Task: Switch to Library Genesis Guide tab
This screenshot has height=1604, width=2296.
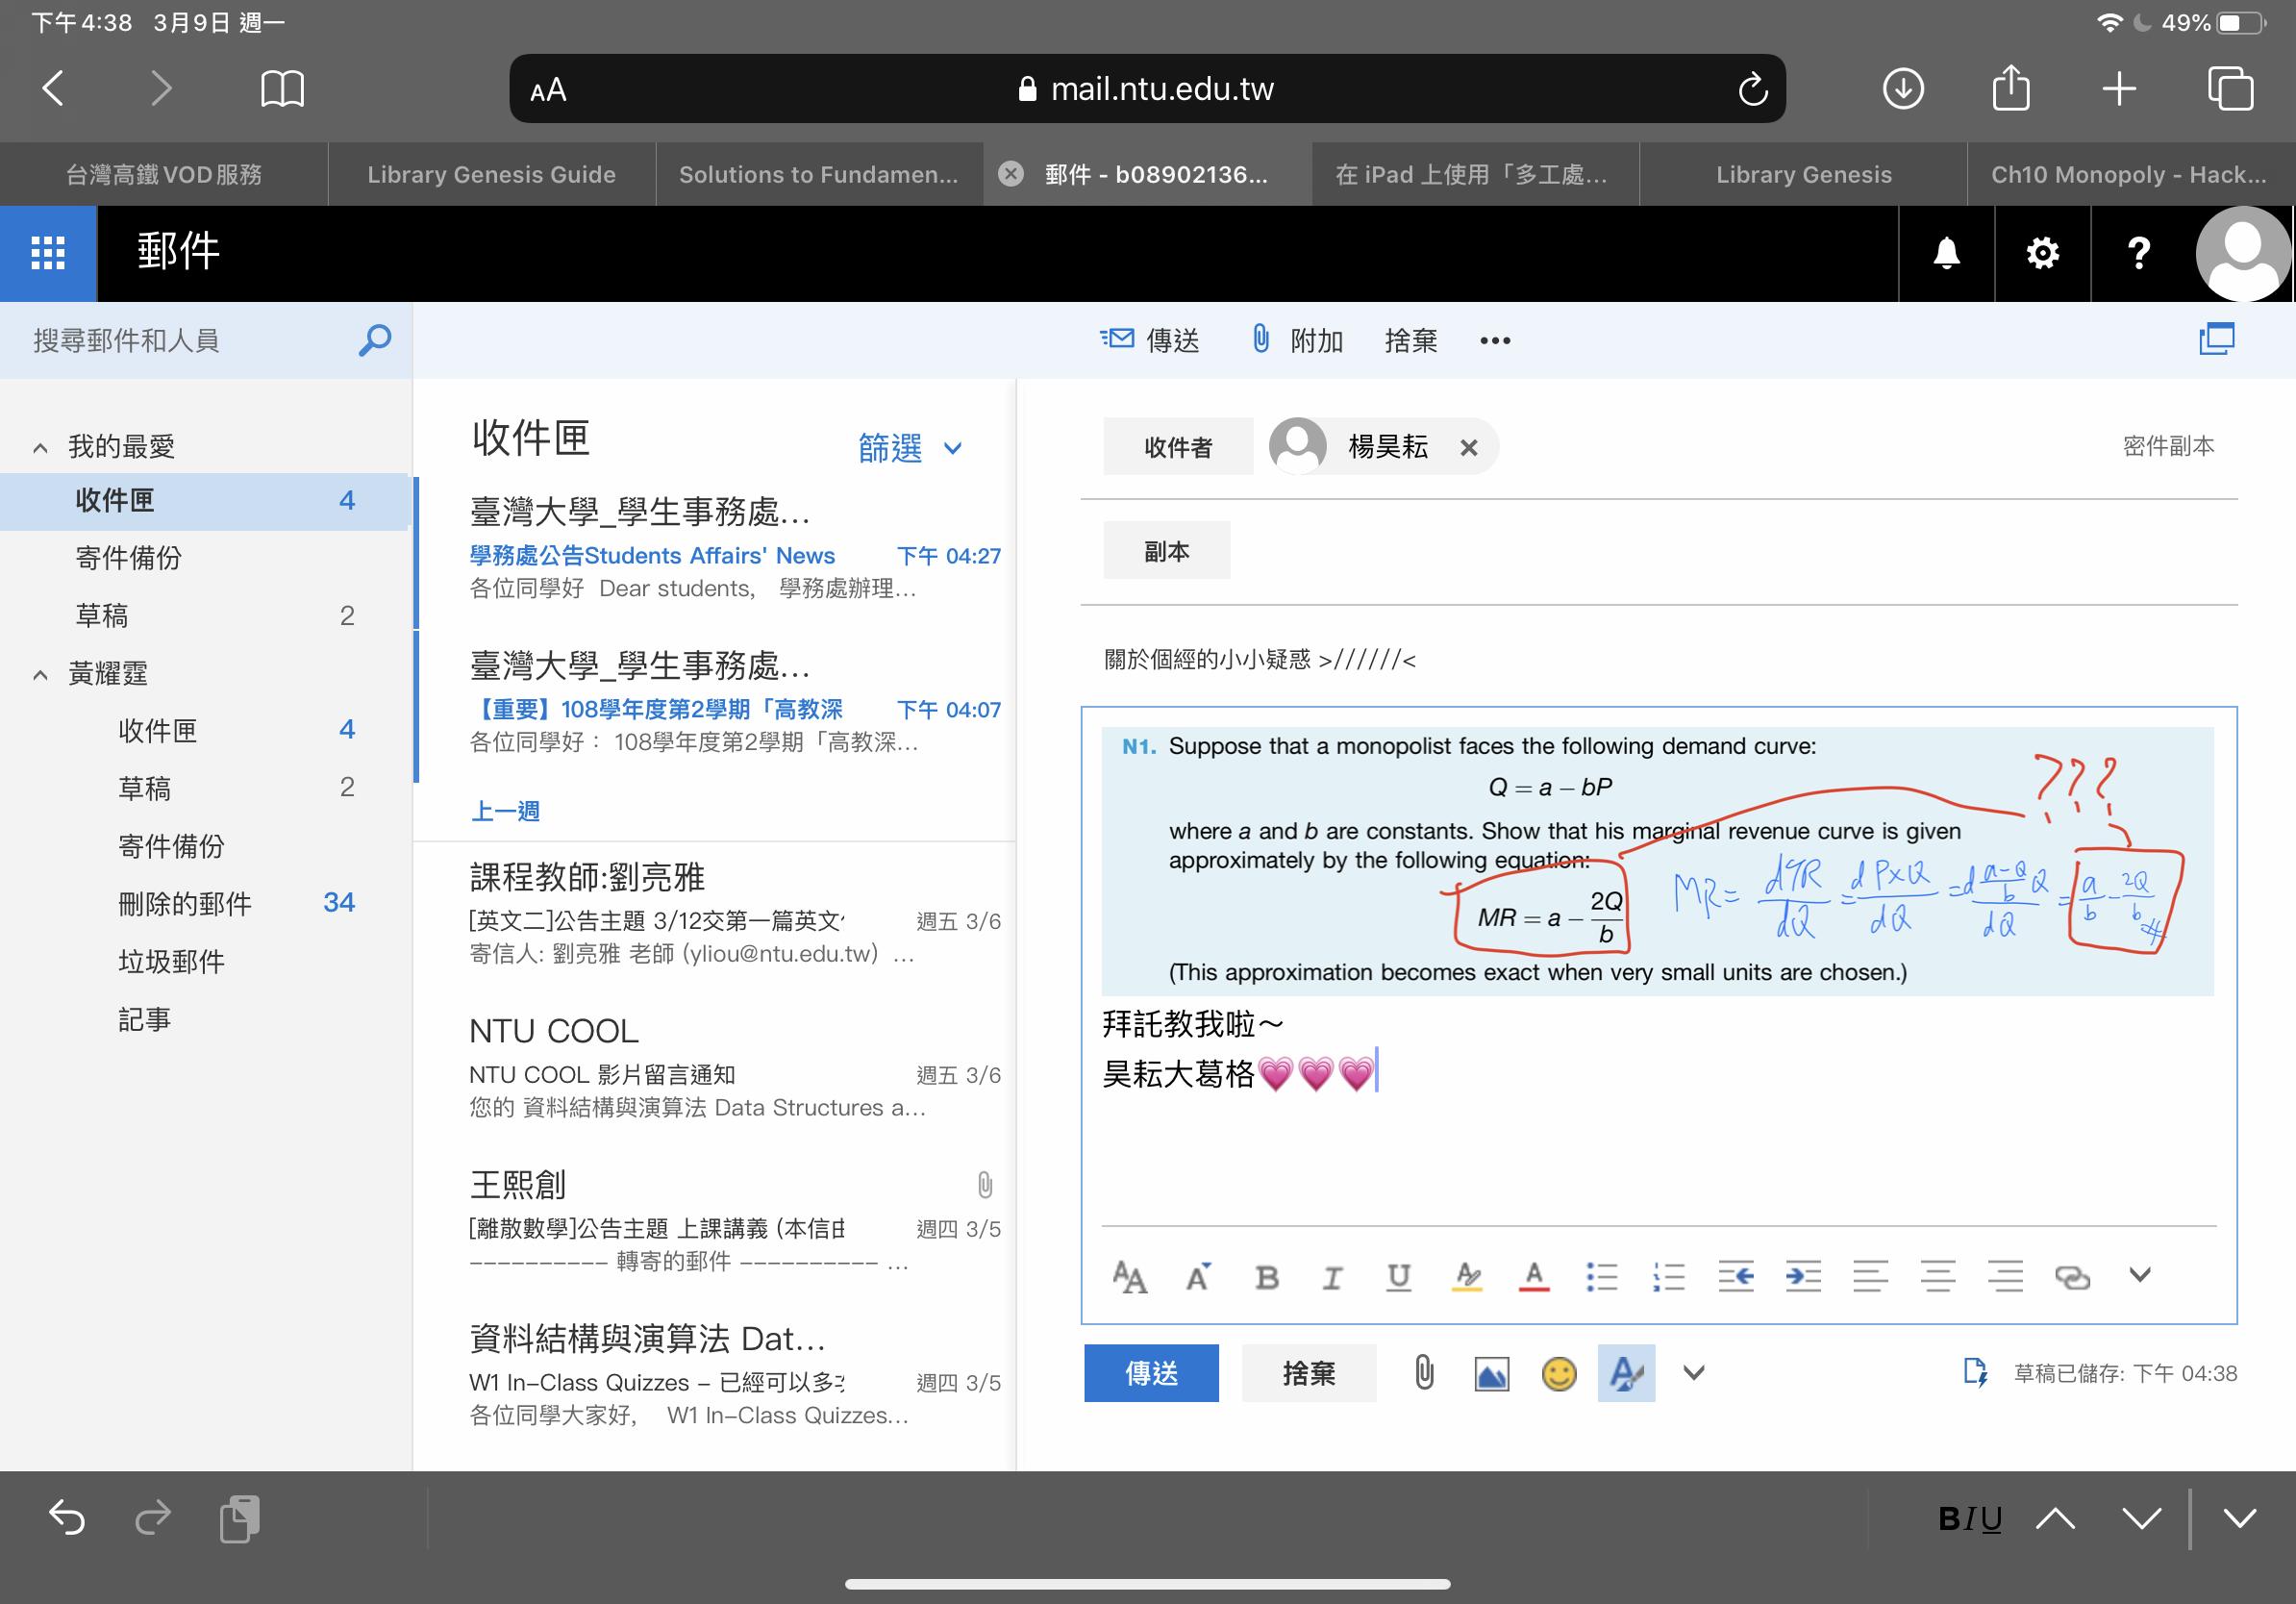Action: [x=491, y=174]
